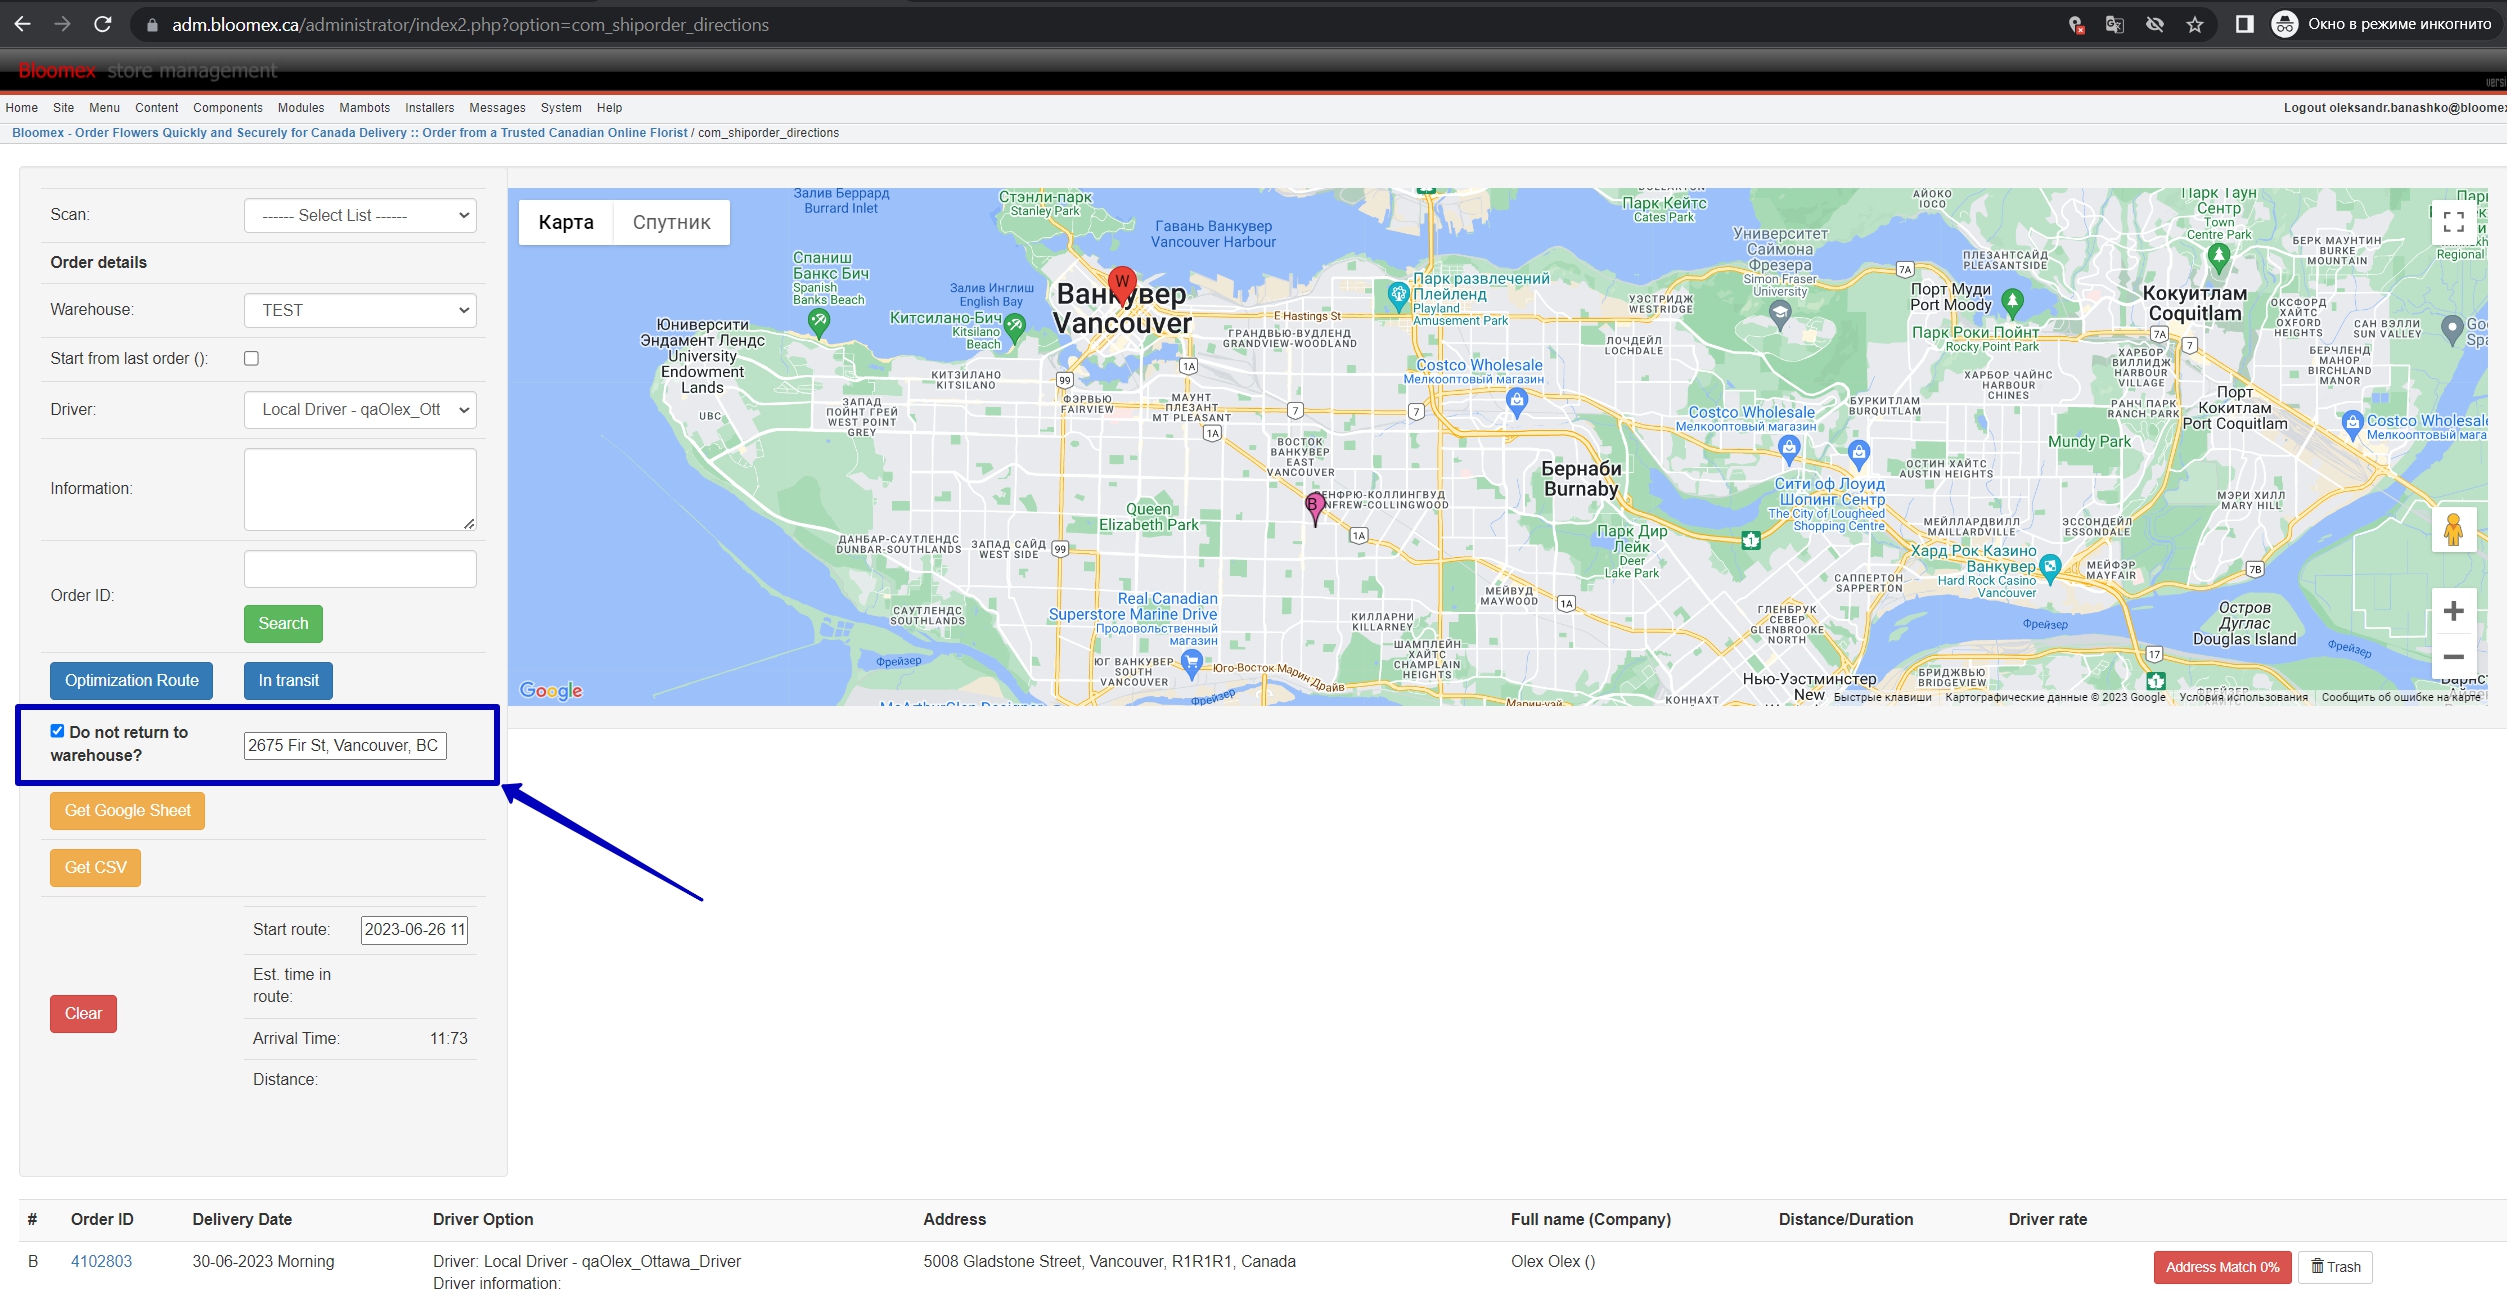2507x1306 pixels.
Task: Click the Trash button for order row
Action: (2335, 1267)
